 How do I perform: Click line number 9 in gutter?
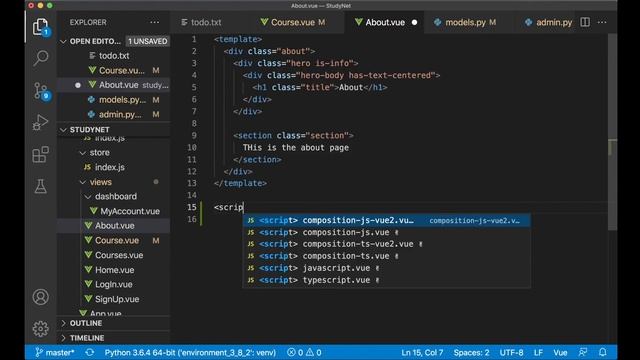click(x=194, y=136)
